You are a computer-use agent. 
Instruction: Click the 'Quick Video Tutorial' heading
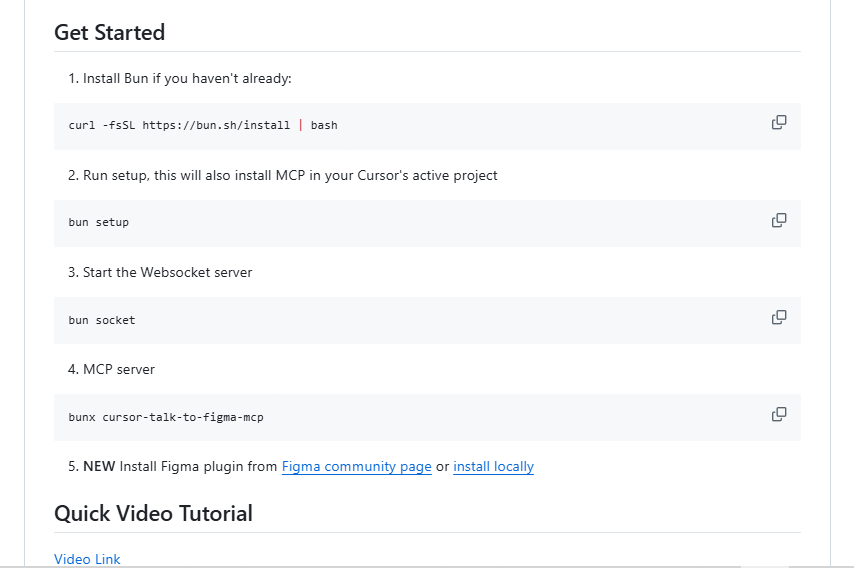coord(154,514)
